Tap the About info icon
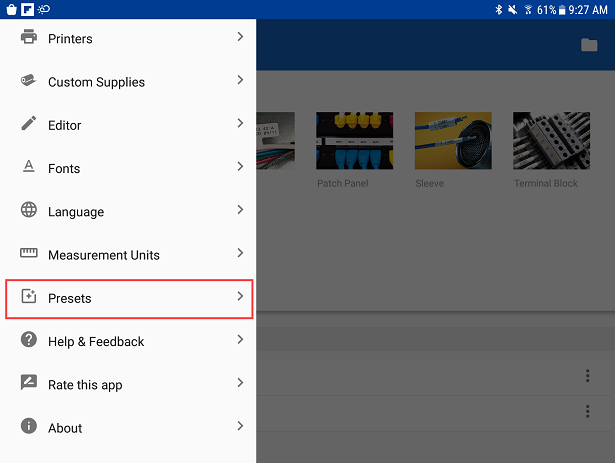Image resolution: width=615 pixels, height=463 pixels. tap(28, 427)
